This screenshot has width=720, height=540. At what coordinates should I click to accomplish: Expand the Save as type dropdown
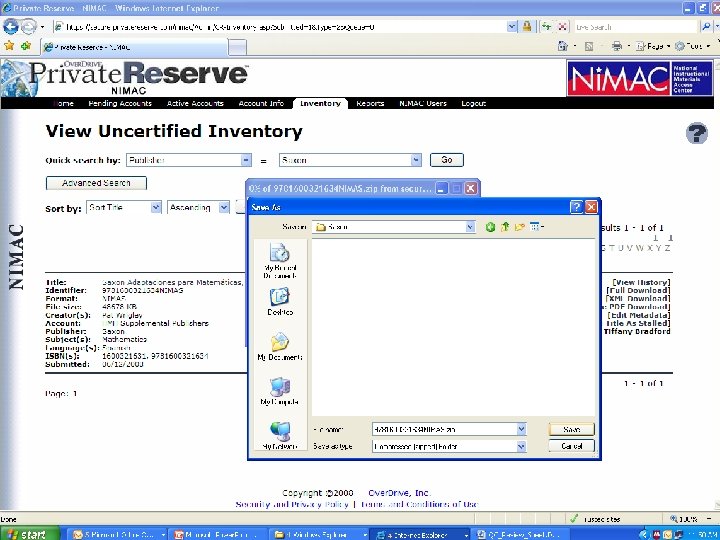521,446
